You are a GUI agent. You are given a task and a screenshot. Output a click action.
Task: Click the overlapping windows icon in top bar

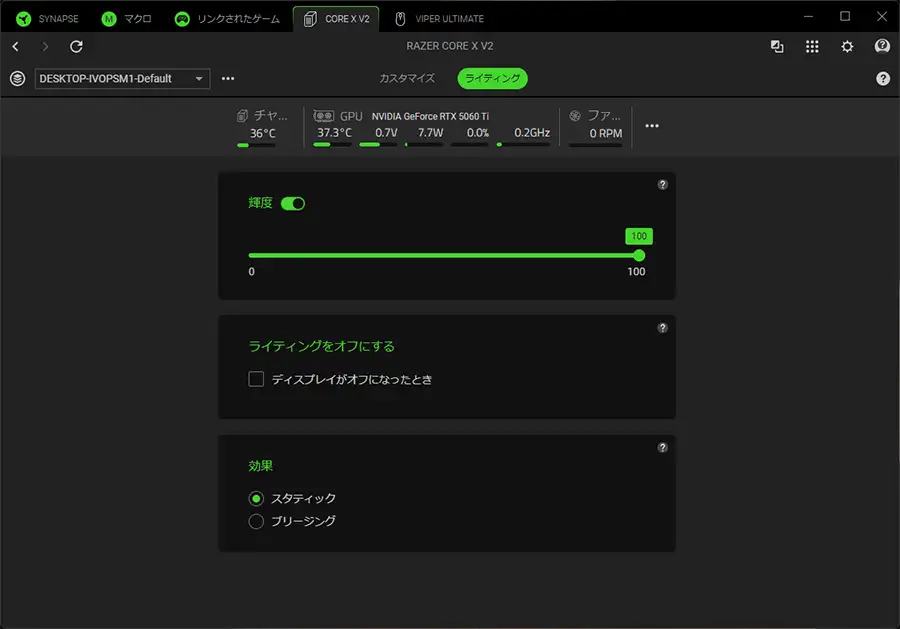777,46
